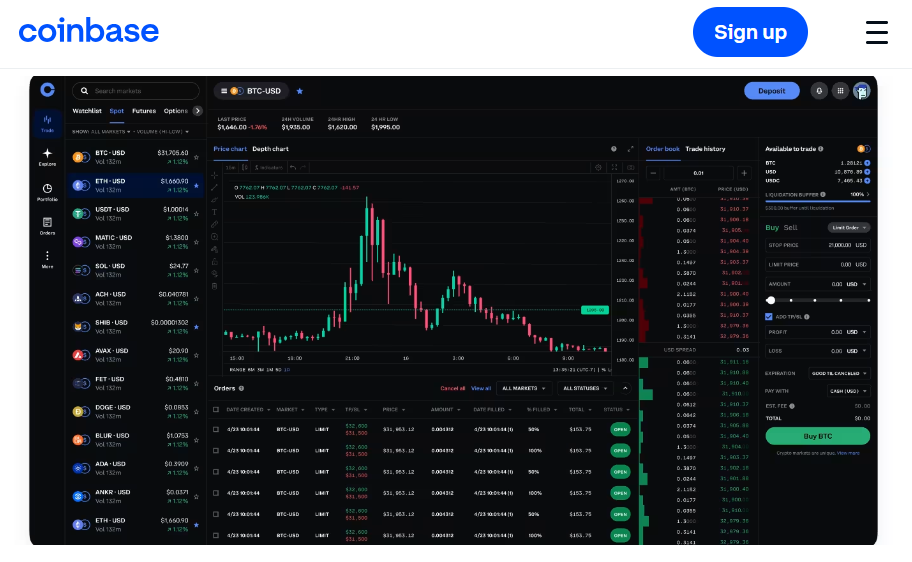Click the notifications bell icon
The width and height of the screenshot is (912, 562).
click(819, 91)
